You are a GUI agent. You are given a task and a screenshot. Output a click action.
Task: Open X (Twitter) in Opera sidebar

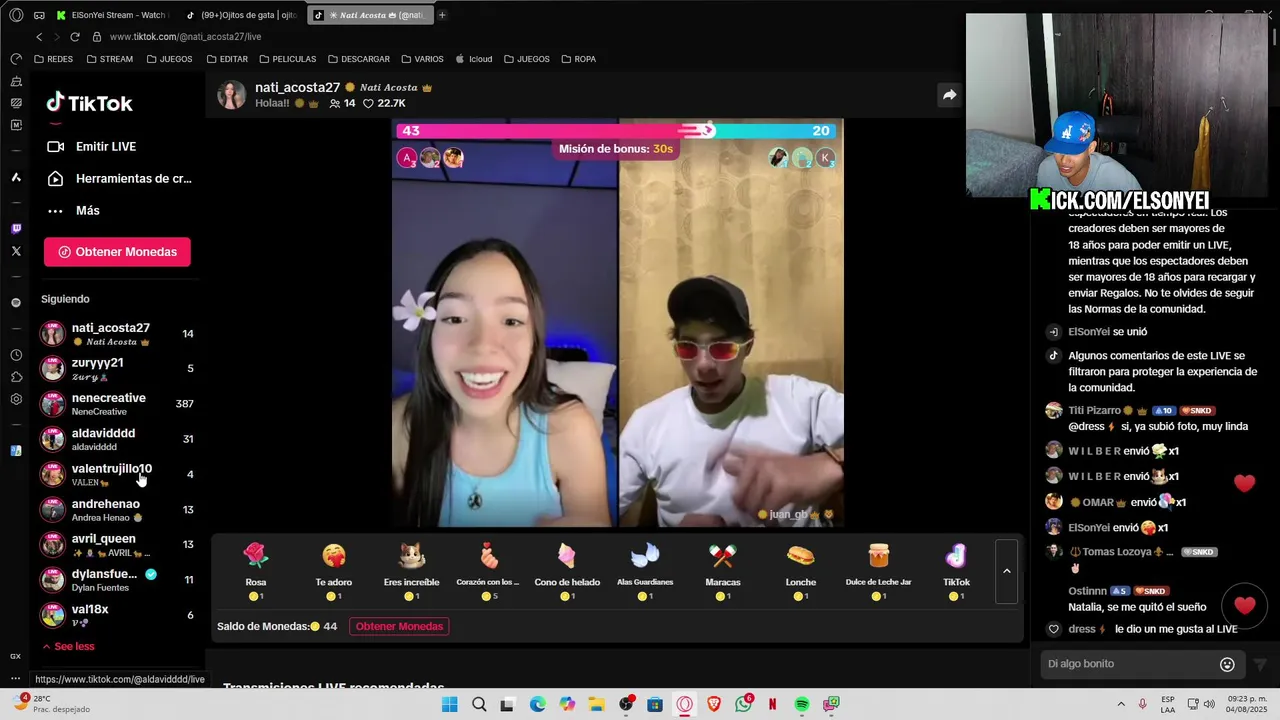click(16, 251)
